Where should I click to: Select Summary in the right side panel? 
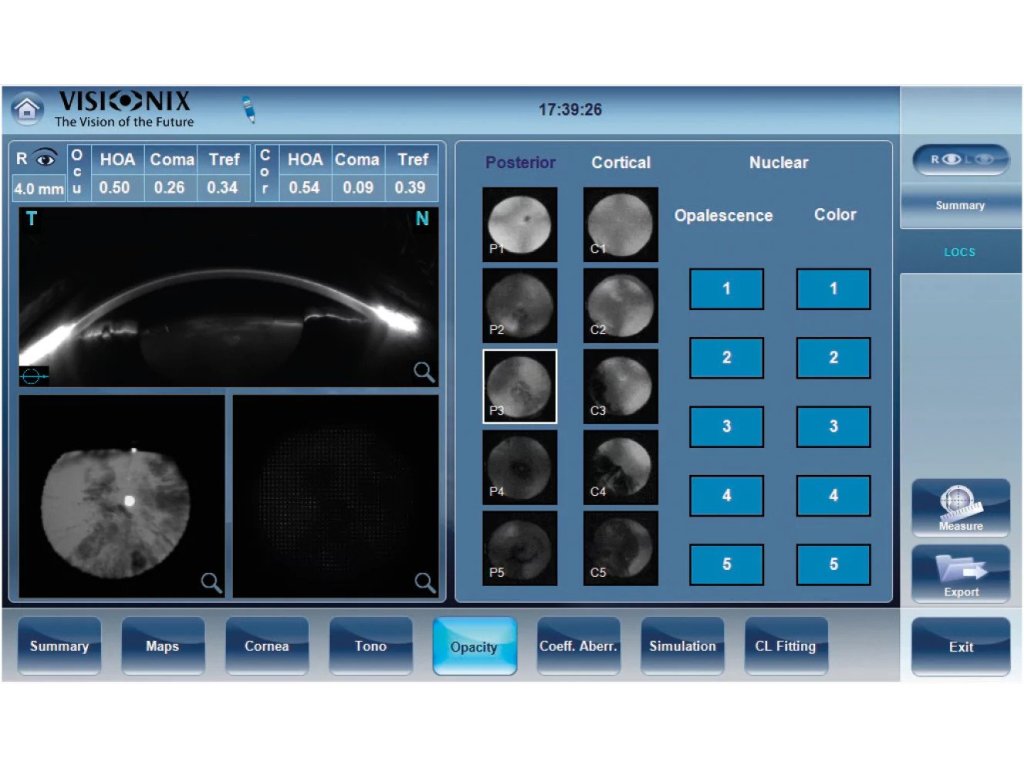click(x=961, y=206)
